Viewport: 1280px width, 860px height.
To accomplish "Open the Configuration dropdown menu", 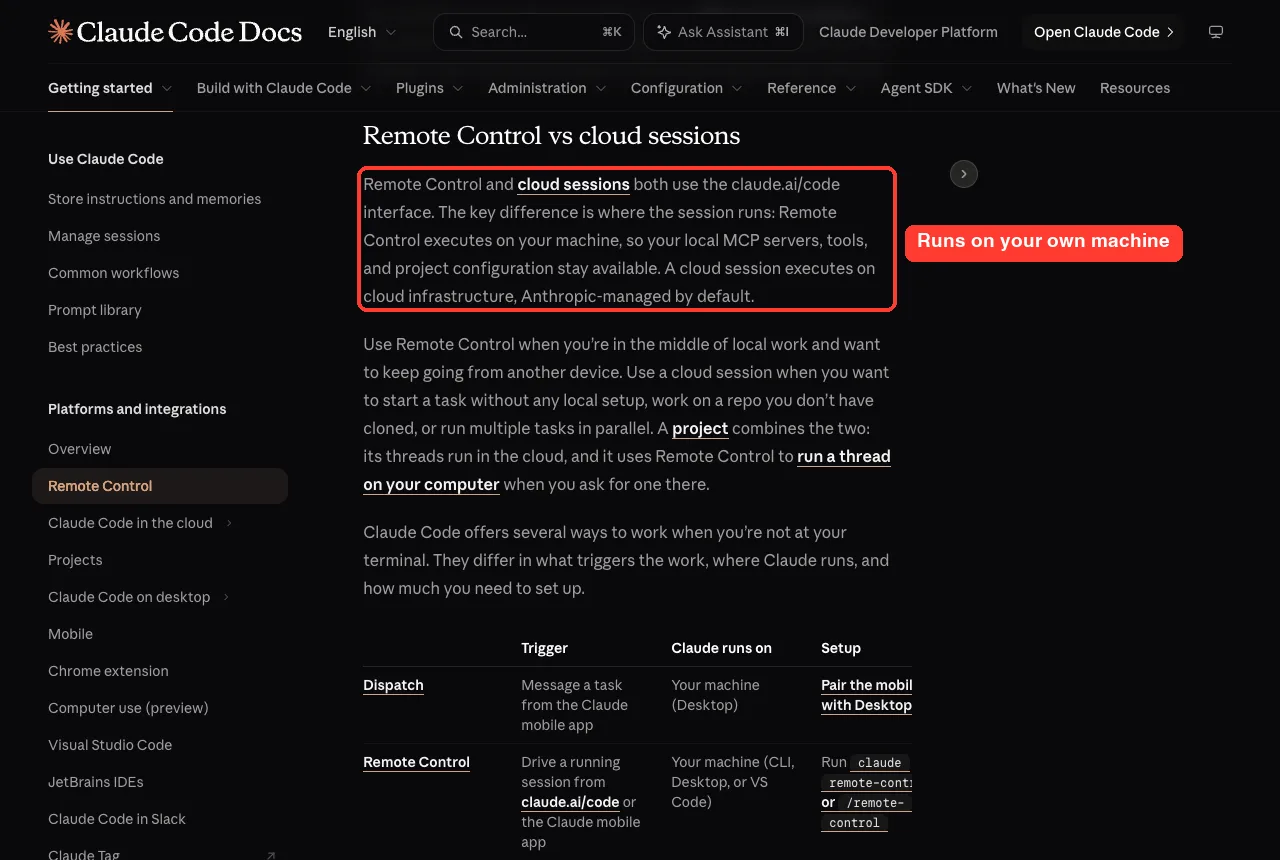I will [x=687, y=88].
